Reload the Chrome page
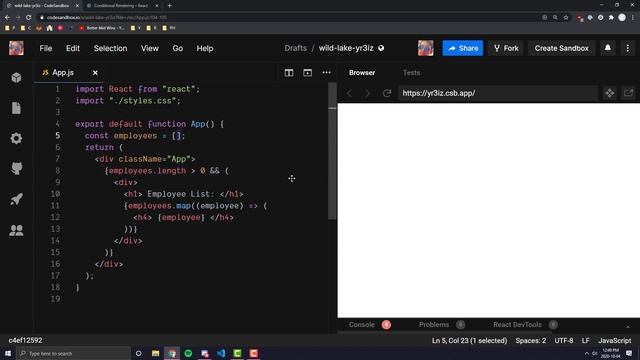Image resolution: width=640 pixels, height=360 pixels. tap(29, 18)
